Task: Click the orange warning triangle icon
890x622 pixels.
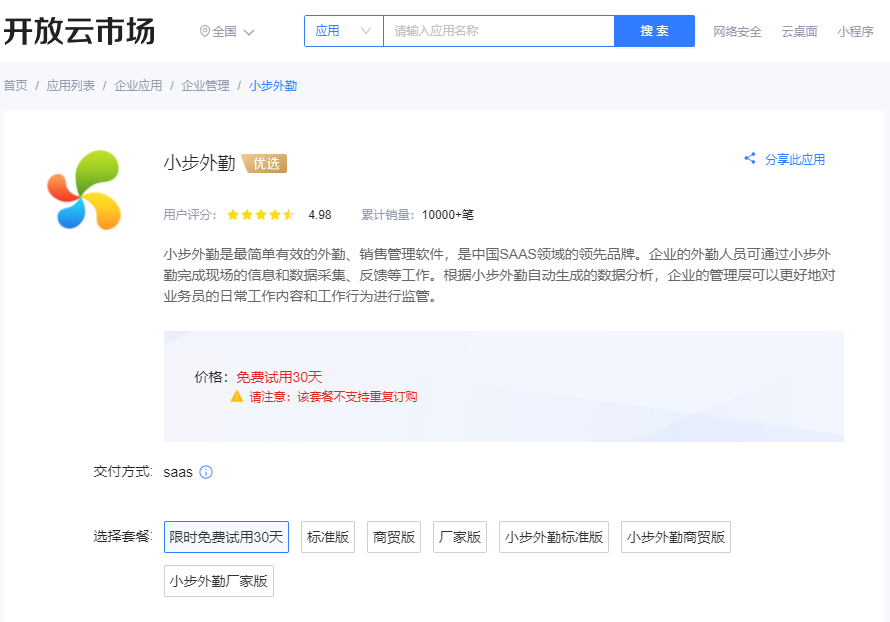Action: [x=237, y=396]
